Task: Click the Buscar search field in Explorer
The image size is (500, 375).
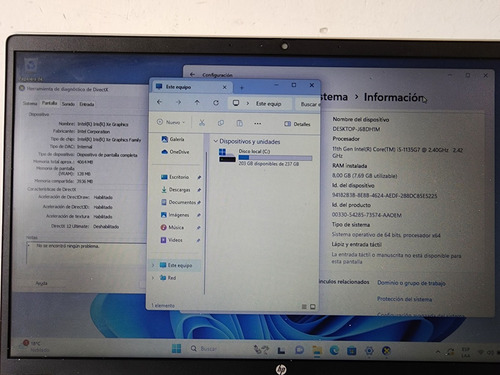Action: (308, 104)
